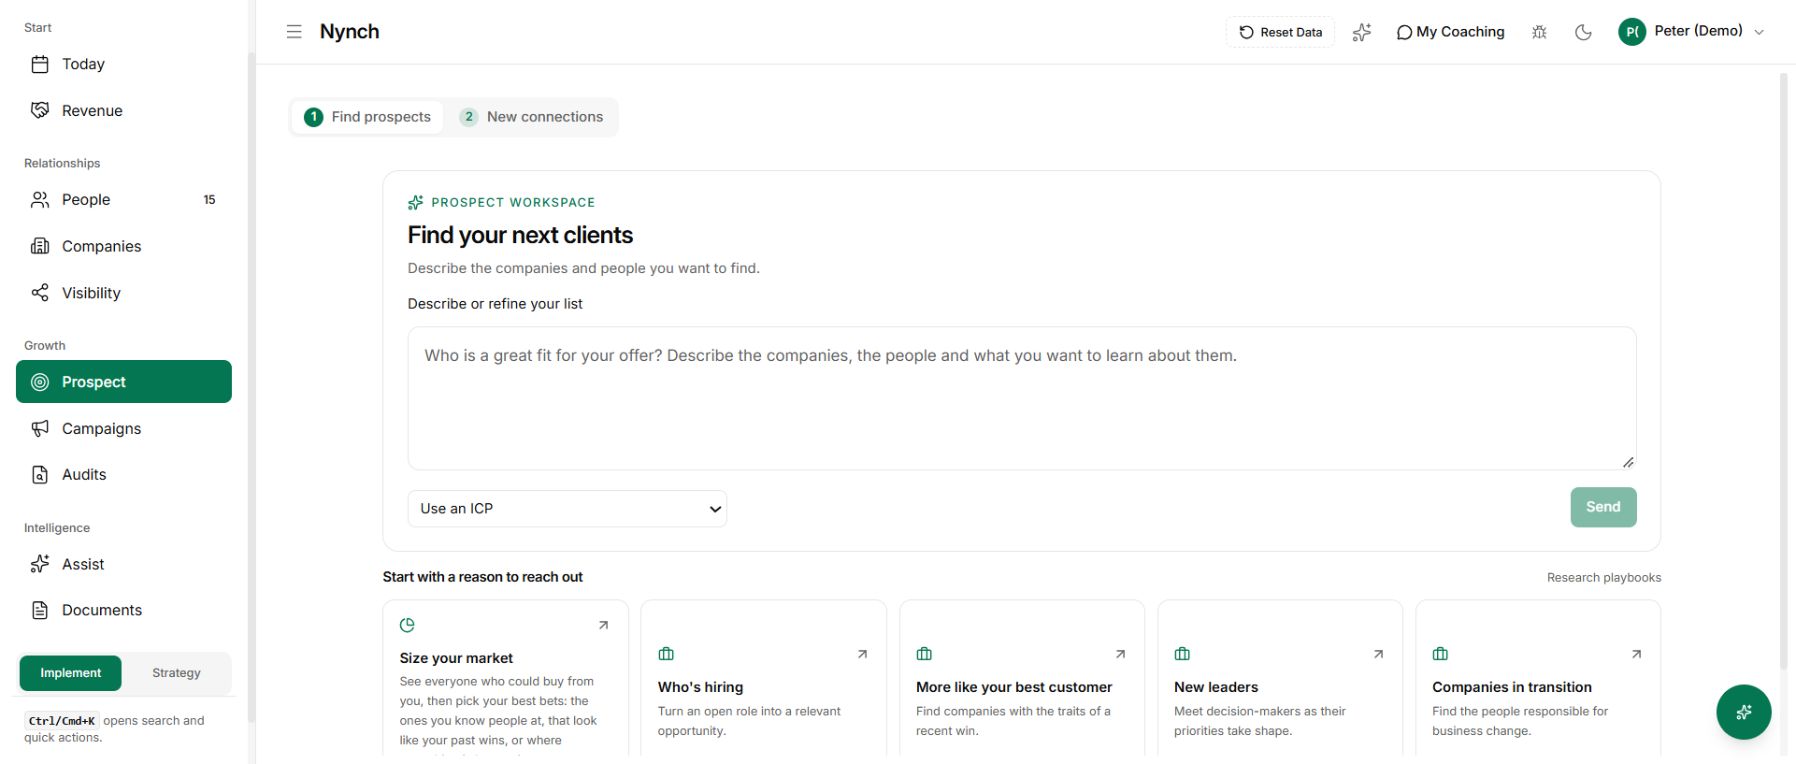Open People in the sidebar

click(x=124, y=200)
